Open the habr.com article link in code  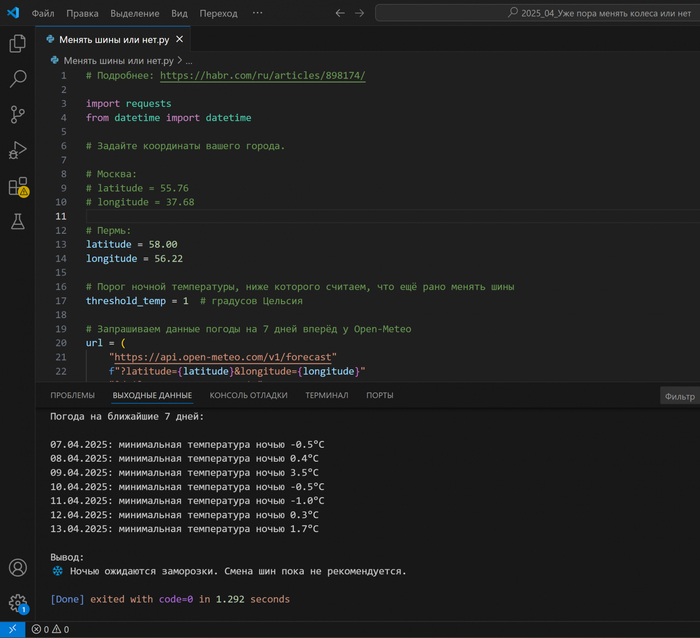(262, 76)
